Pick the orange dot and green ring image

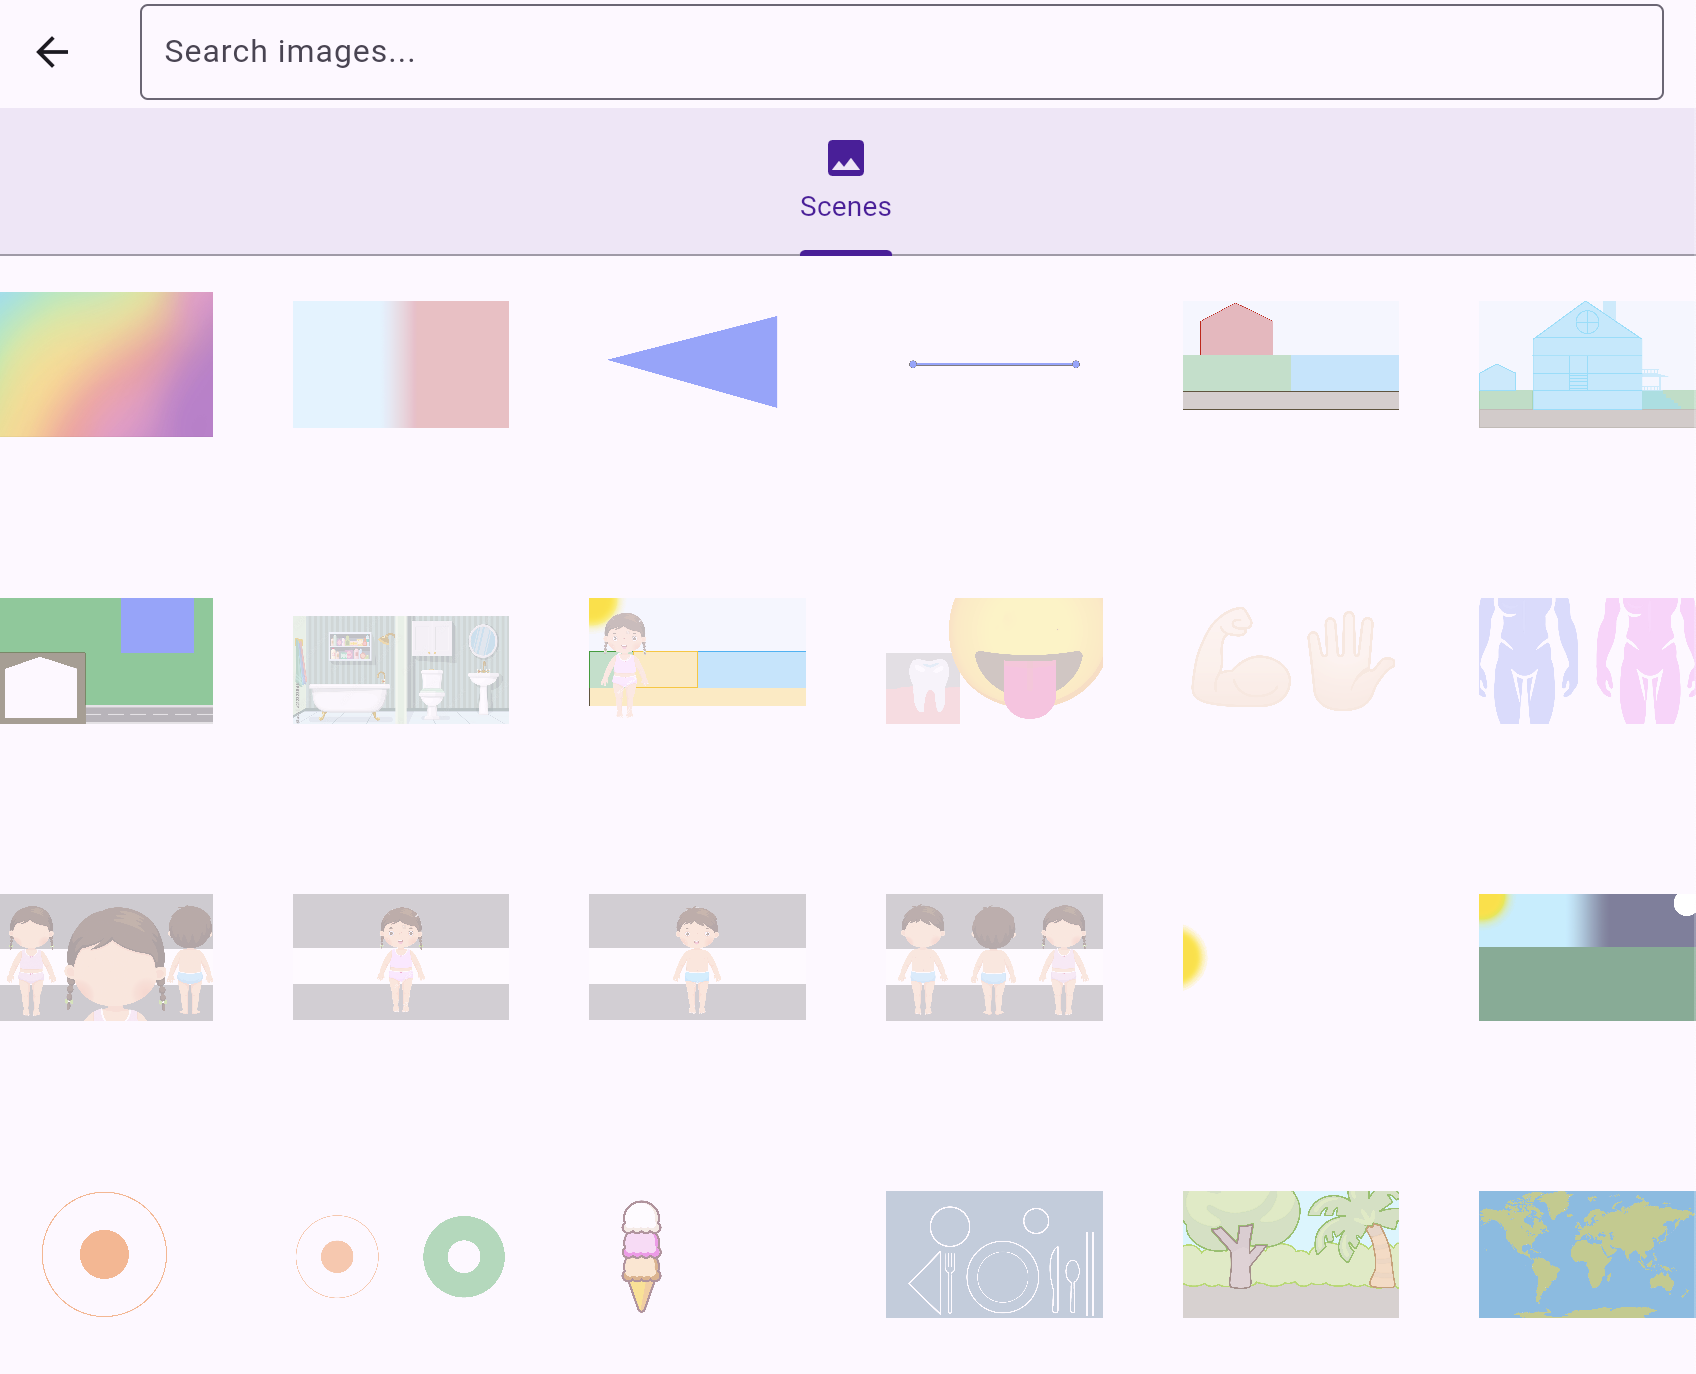coord(401,1256)
